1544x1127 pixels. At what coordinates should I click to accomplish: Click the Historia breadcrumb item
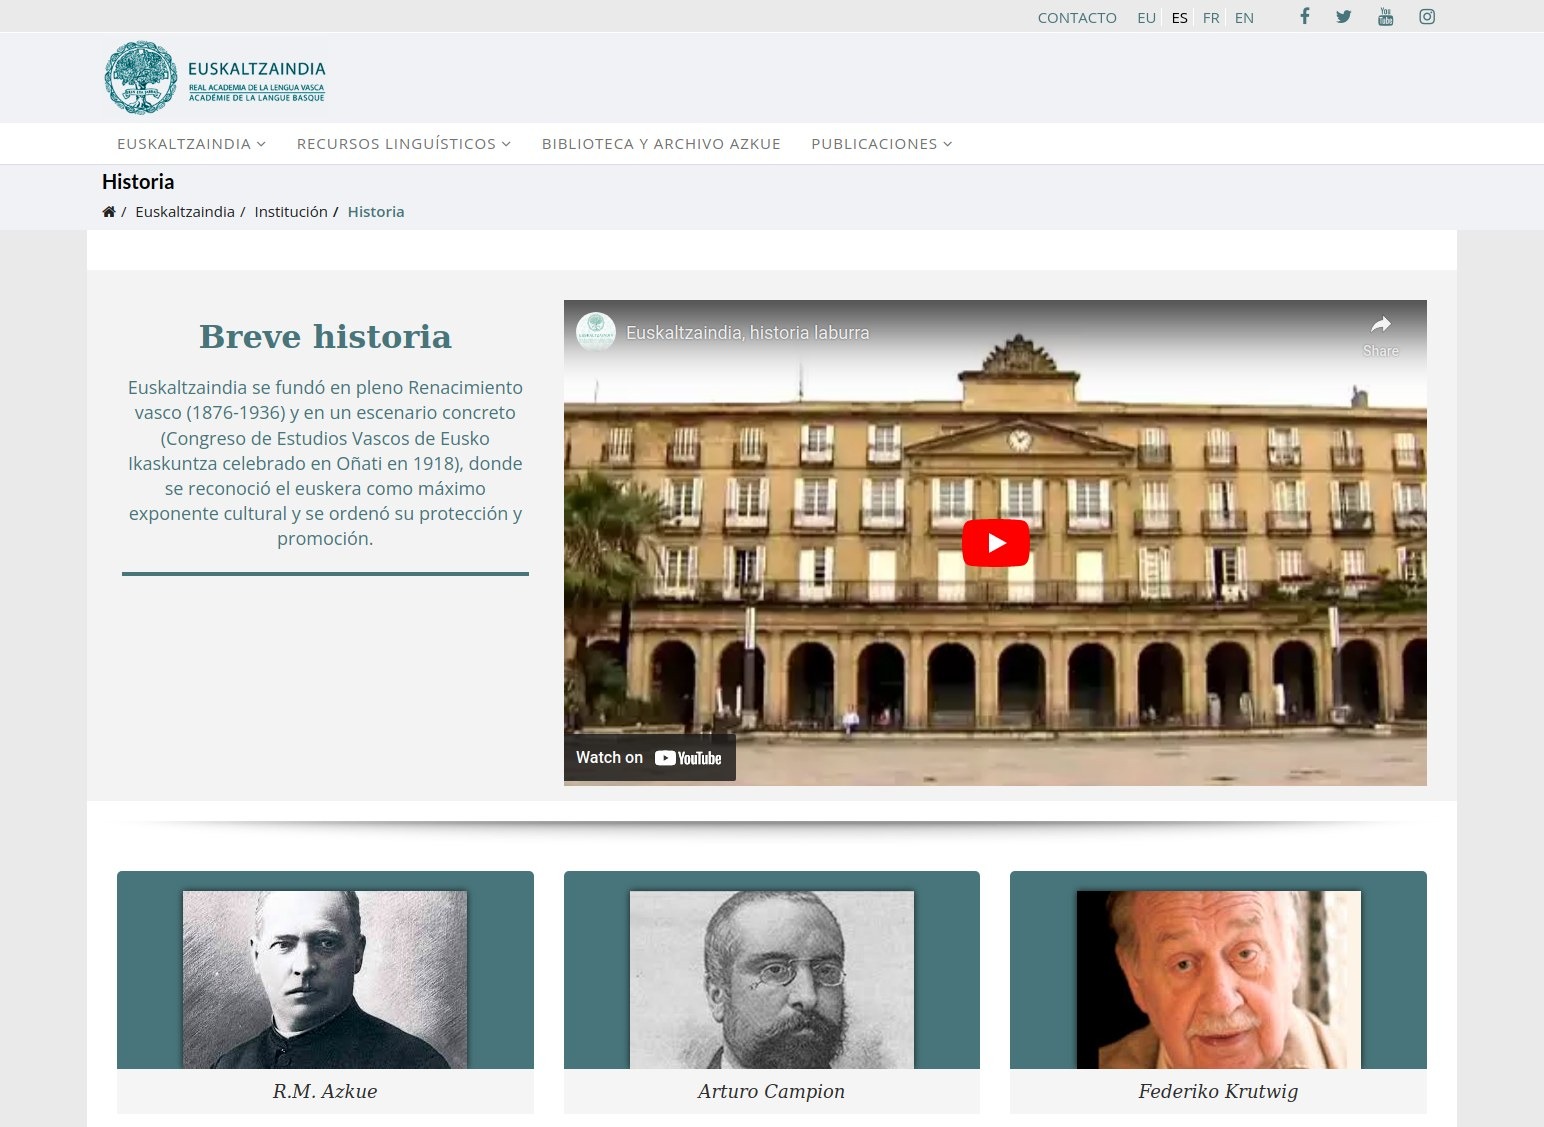tap(376, 212)
